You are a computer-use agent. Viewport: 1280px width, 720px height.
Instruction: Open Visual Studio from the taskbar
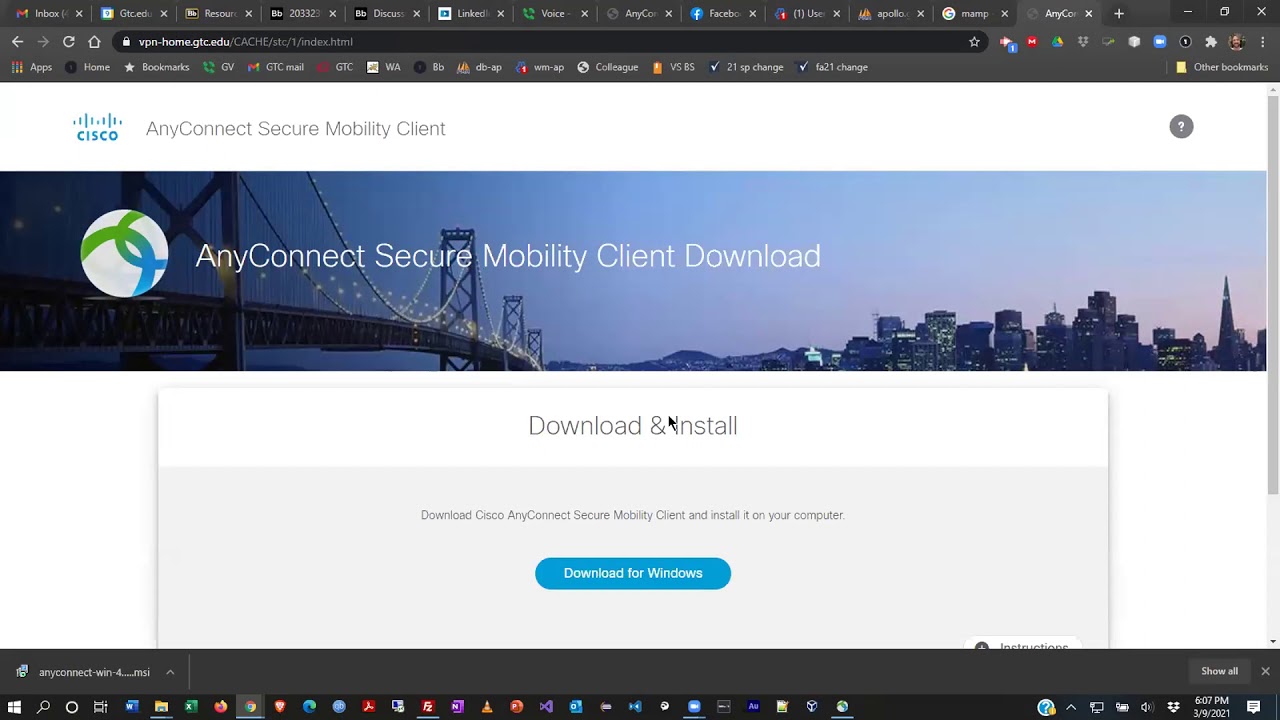(546, 706)
